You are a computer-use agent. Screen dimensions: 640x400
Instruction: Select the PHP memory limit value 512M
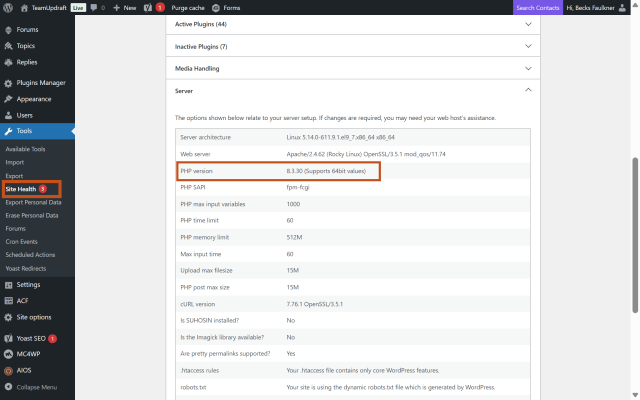coord(294,237)
